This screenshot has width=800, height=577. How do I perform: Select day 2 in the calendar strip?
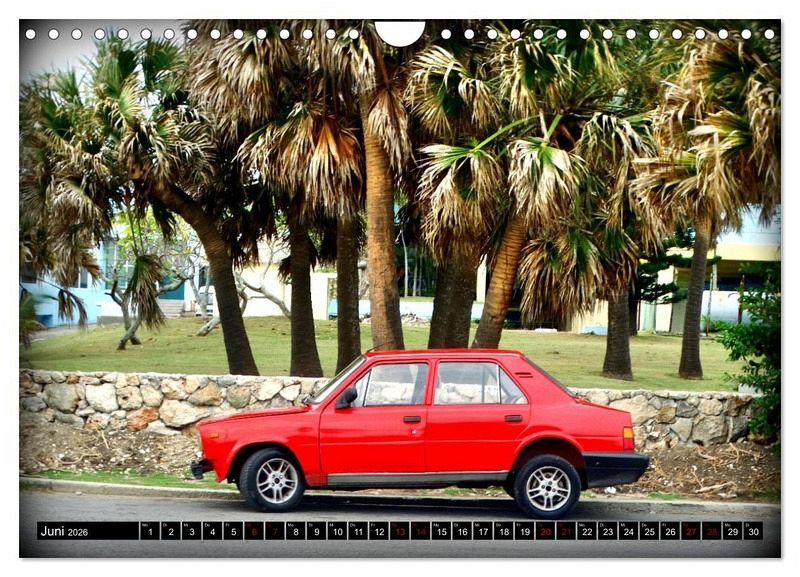170,531
